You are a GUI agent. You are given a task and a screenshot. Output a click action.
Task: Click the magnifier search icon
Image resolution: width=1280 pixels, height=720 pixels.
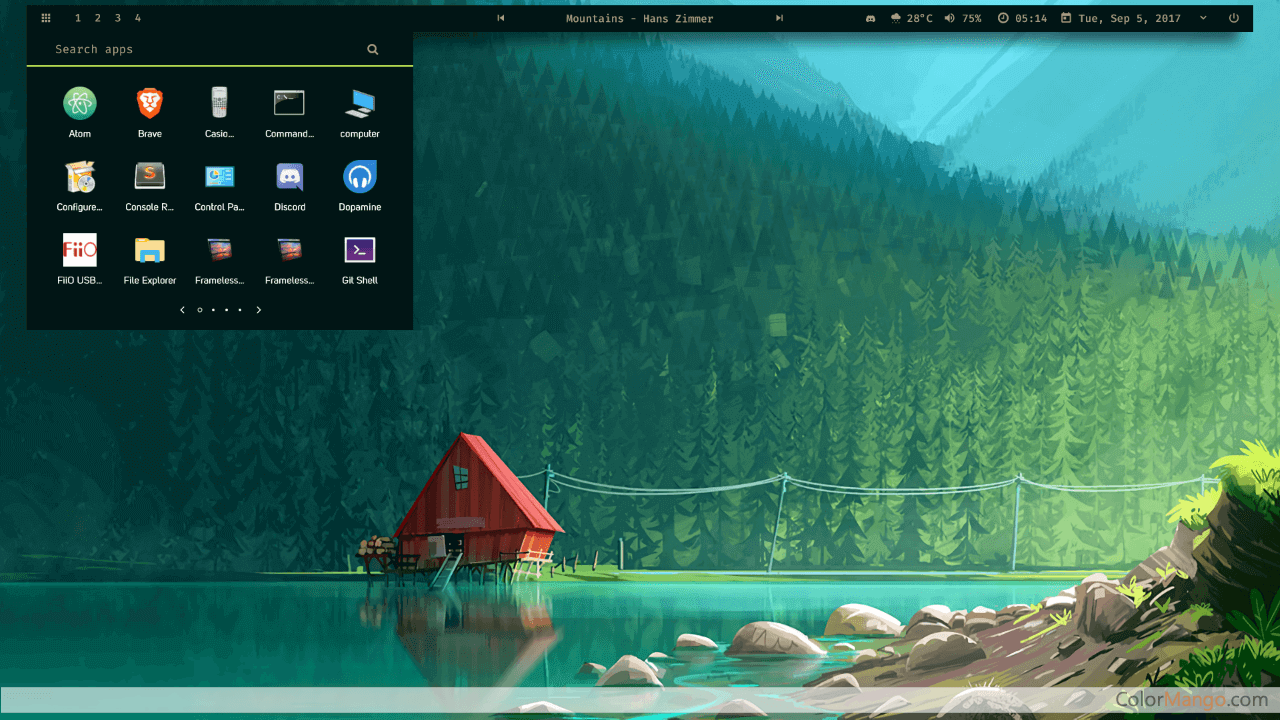pyautogui.click(x=373, y=49)
